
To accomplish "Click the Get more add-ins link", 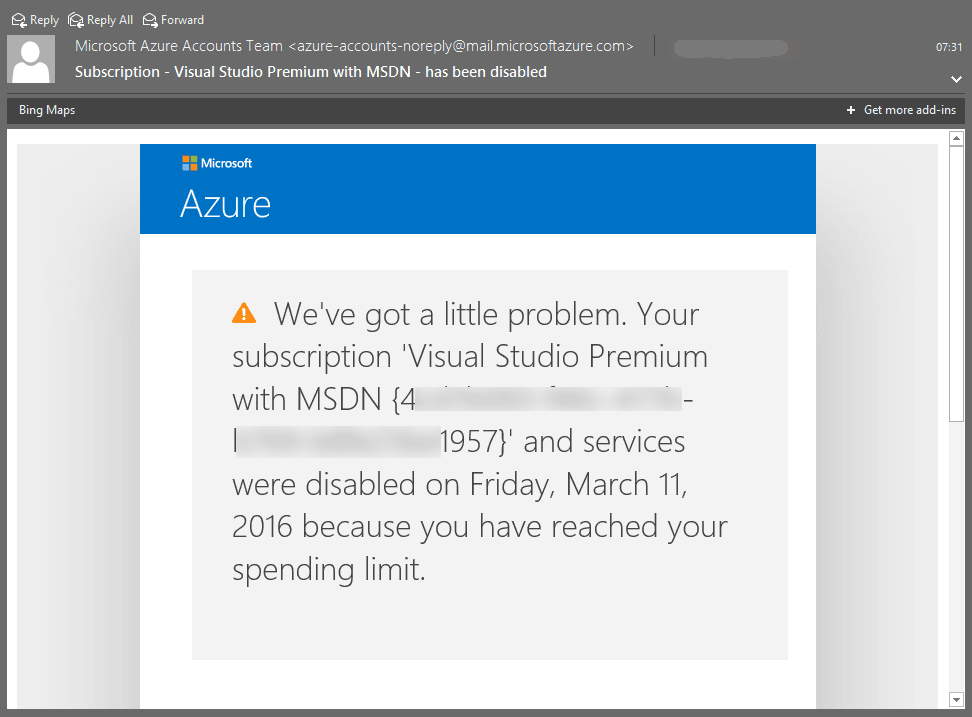I will (x=909, y=110).
